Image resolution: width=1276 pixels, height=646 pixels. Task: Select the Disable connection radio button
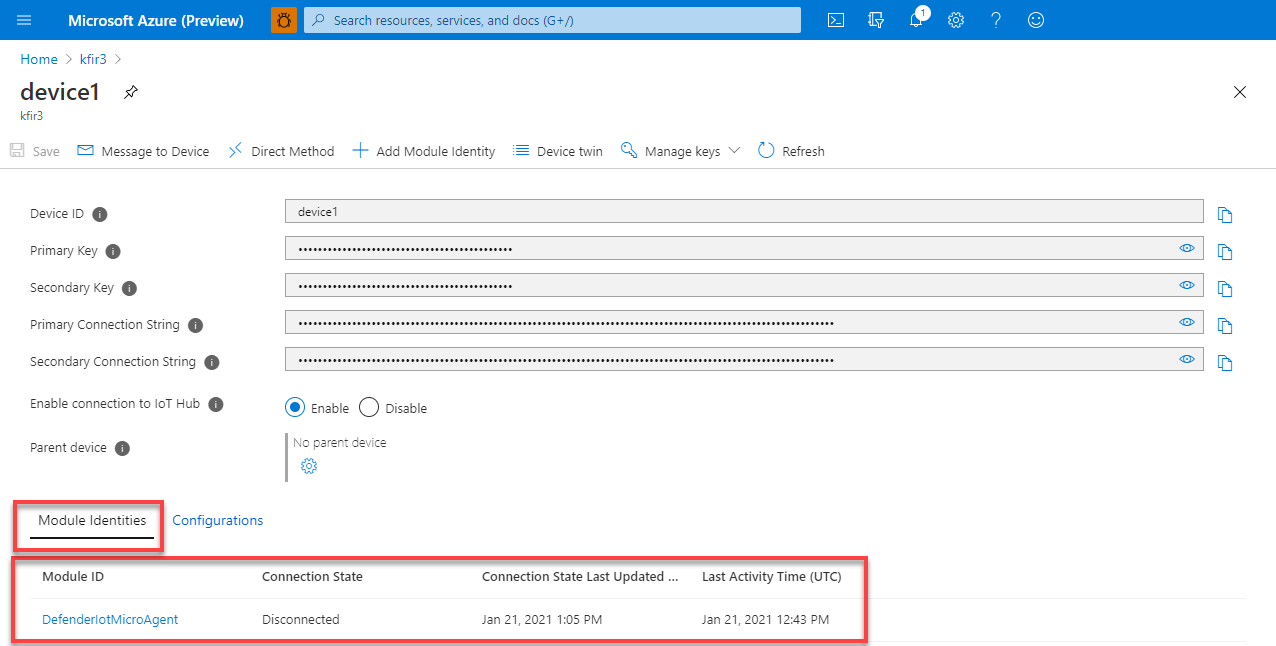coord(368,407)
